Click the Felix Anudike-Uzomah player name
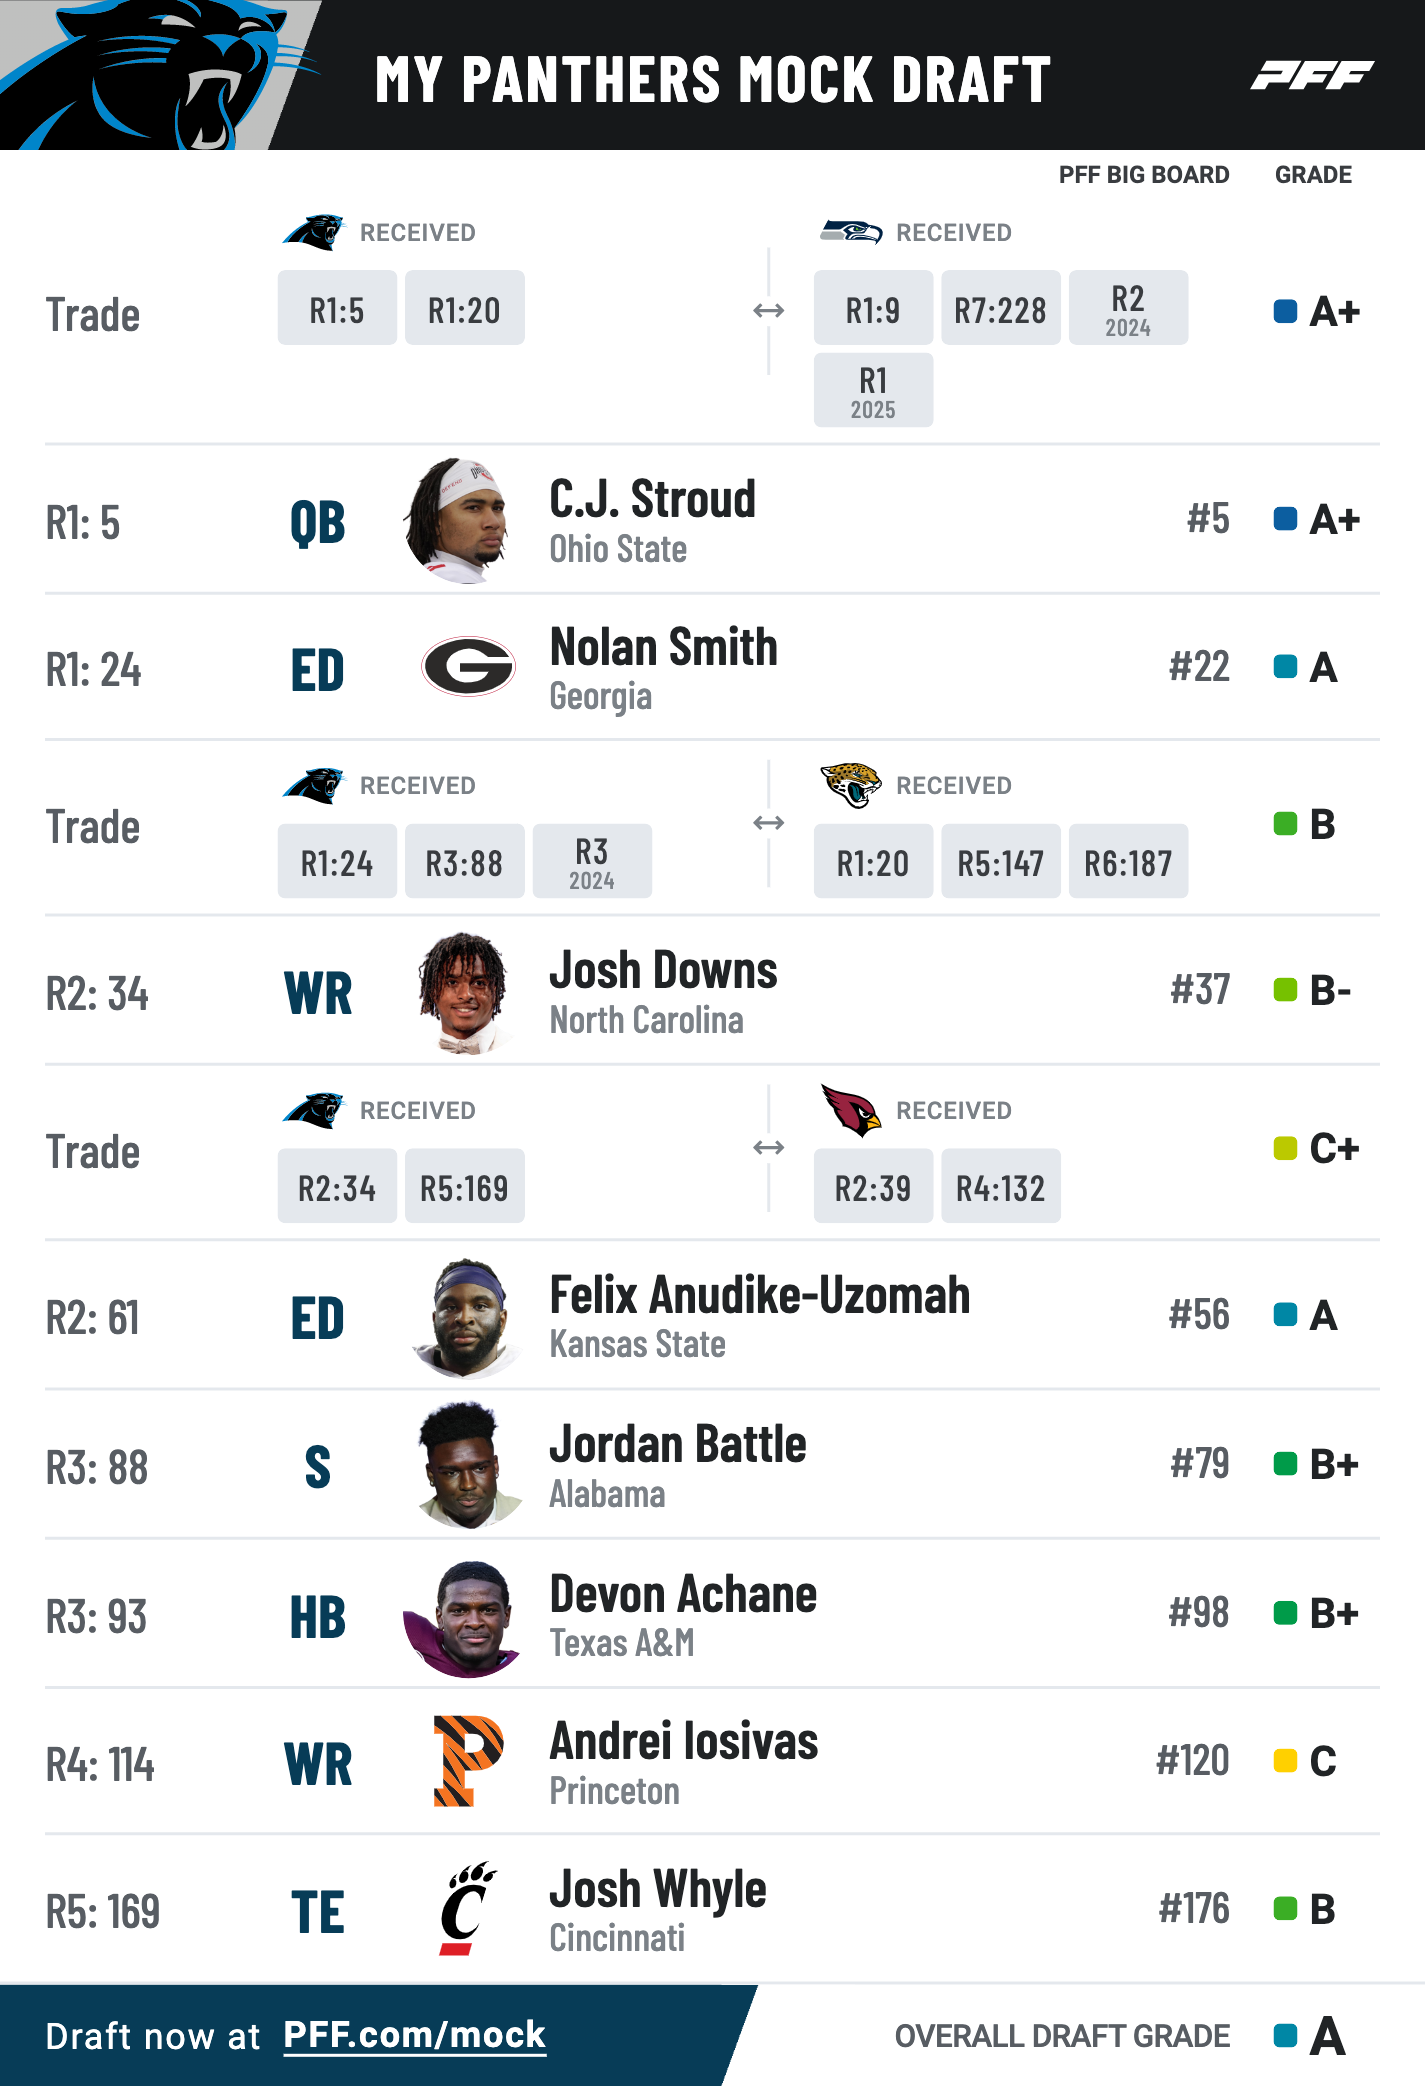Image resolution: width=1425 pixels, height=2086 pixels. point(760,1295)
